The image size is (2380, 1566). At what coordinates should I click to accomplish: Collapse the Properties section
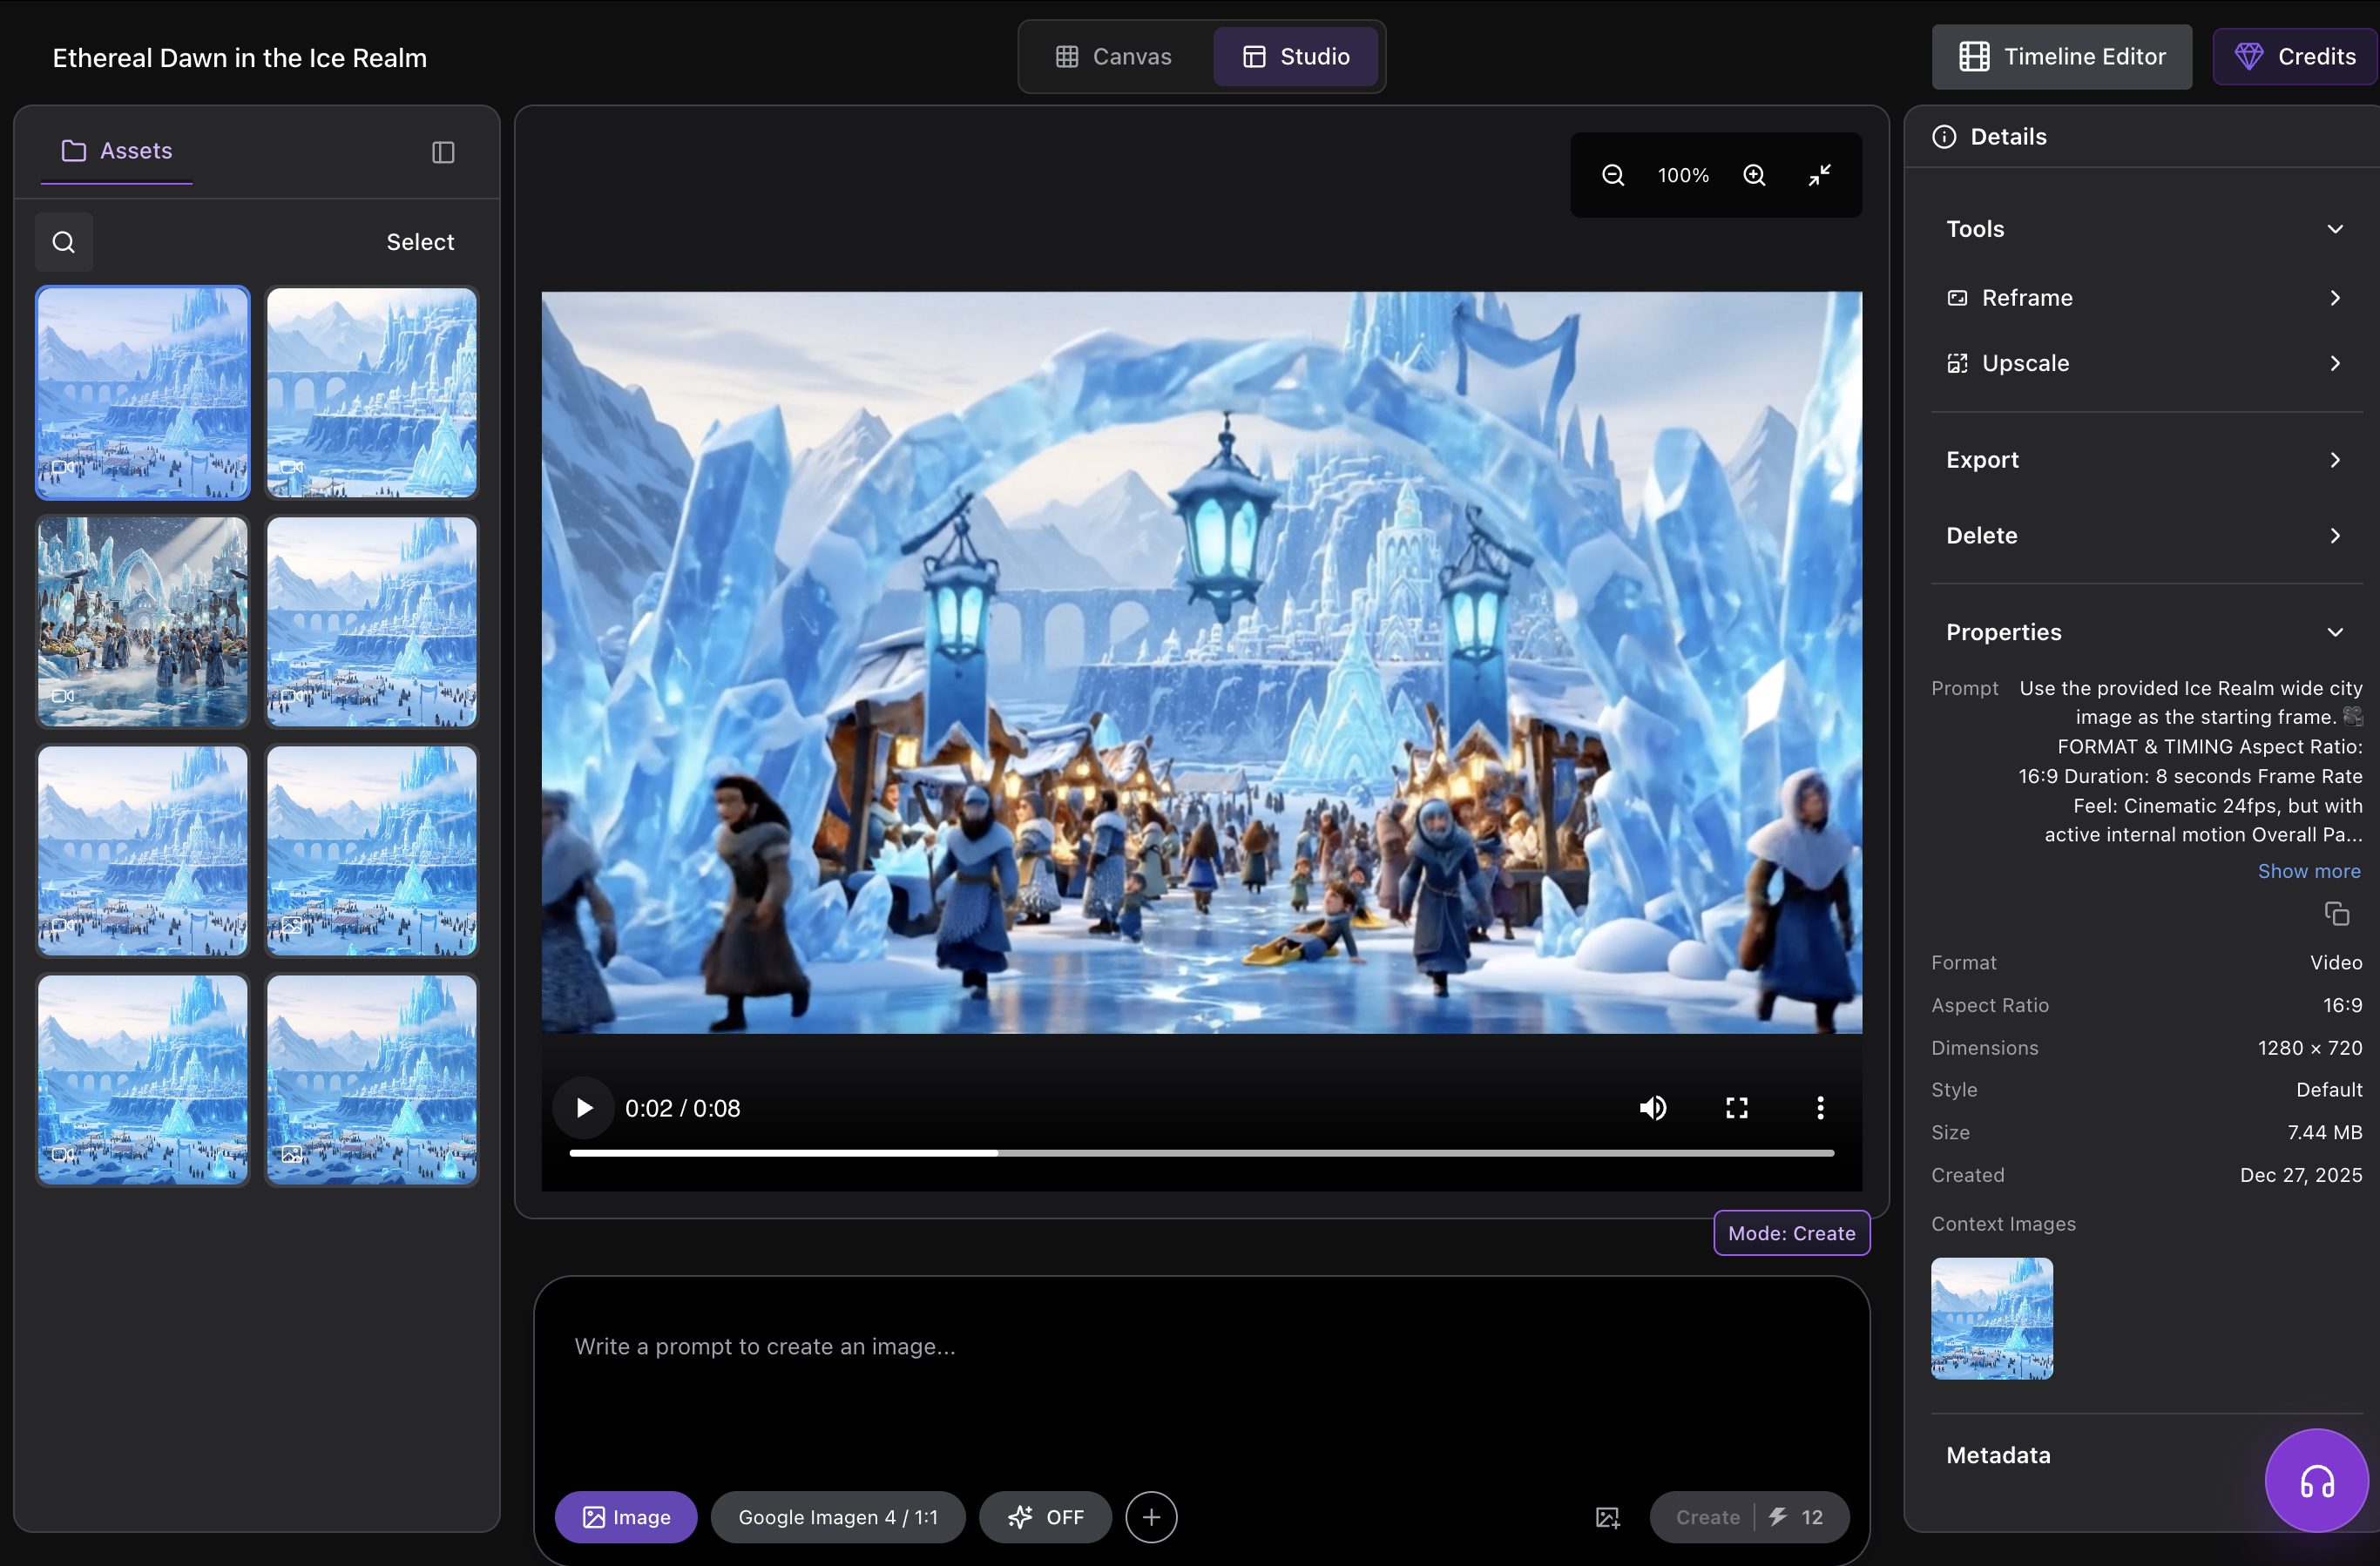tap(2335, 632)
